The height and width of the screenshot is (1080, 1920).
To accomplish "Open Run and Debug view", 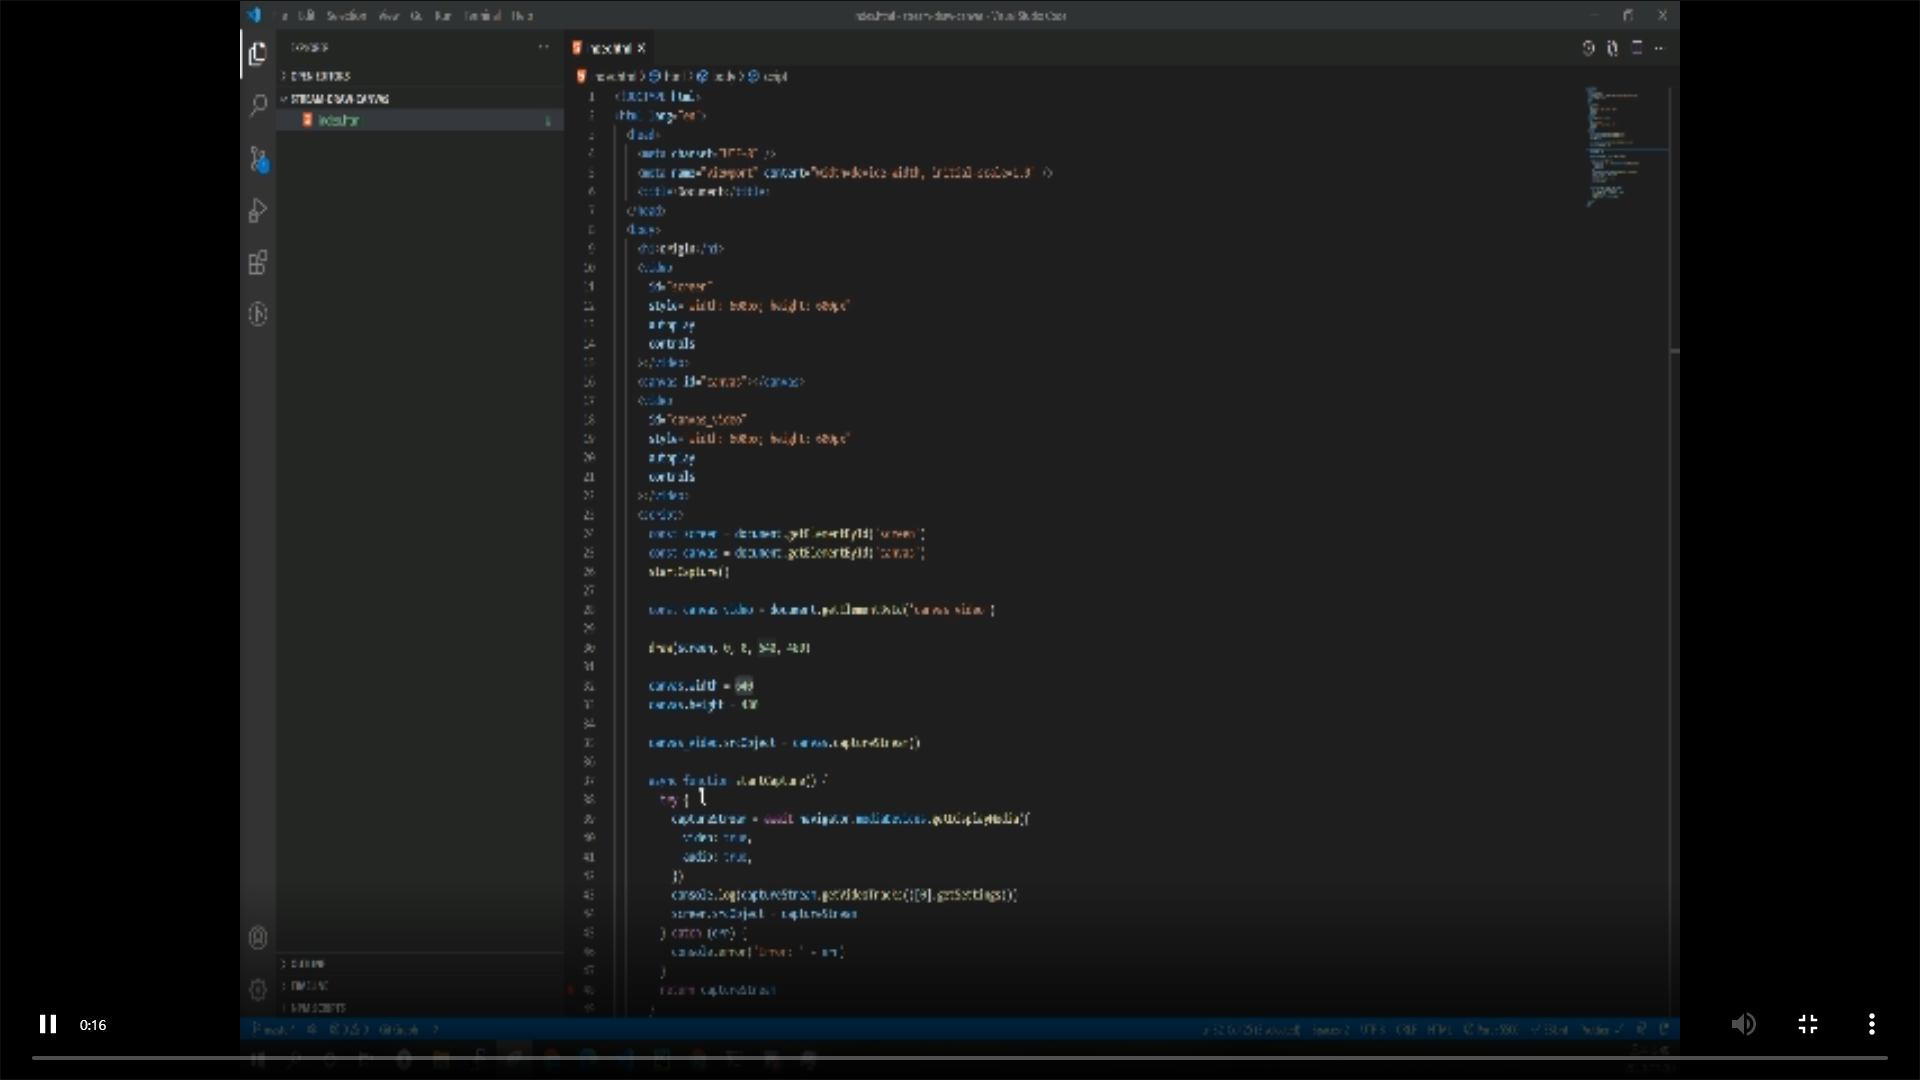I will [258, 211].
